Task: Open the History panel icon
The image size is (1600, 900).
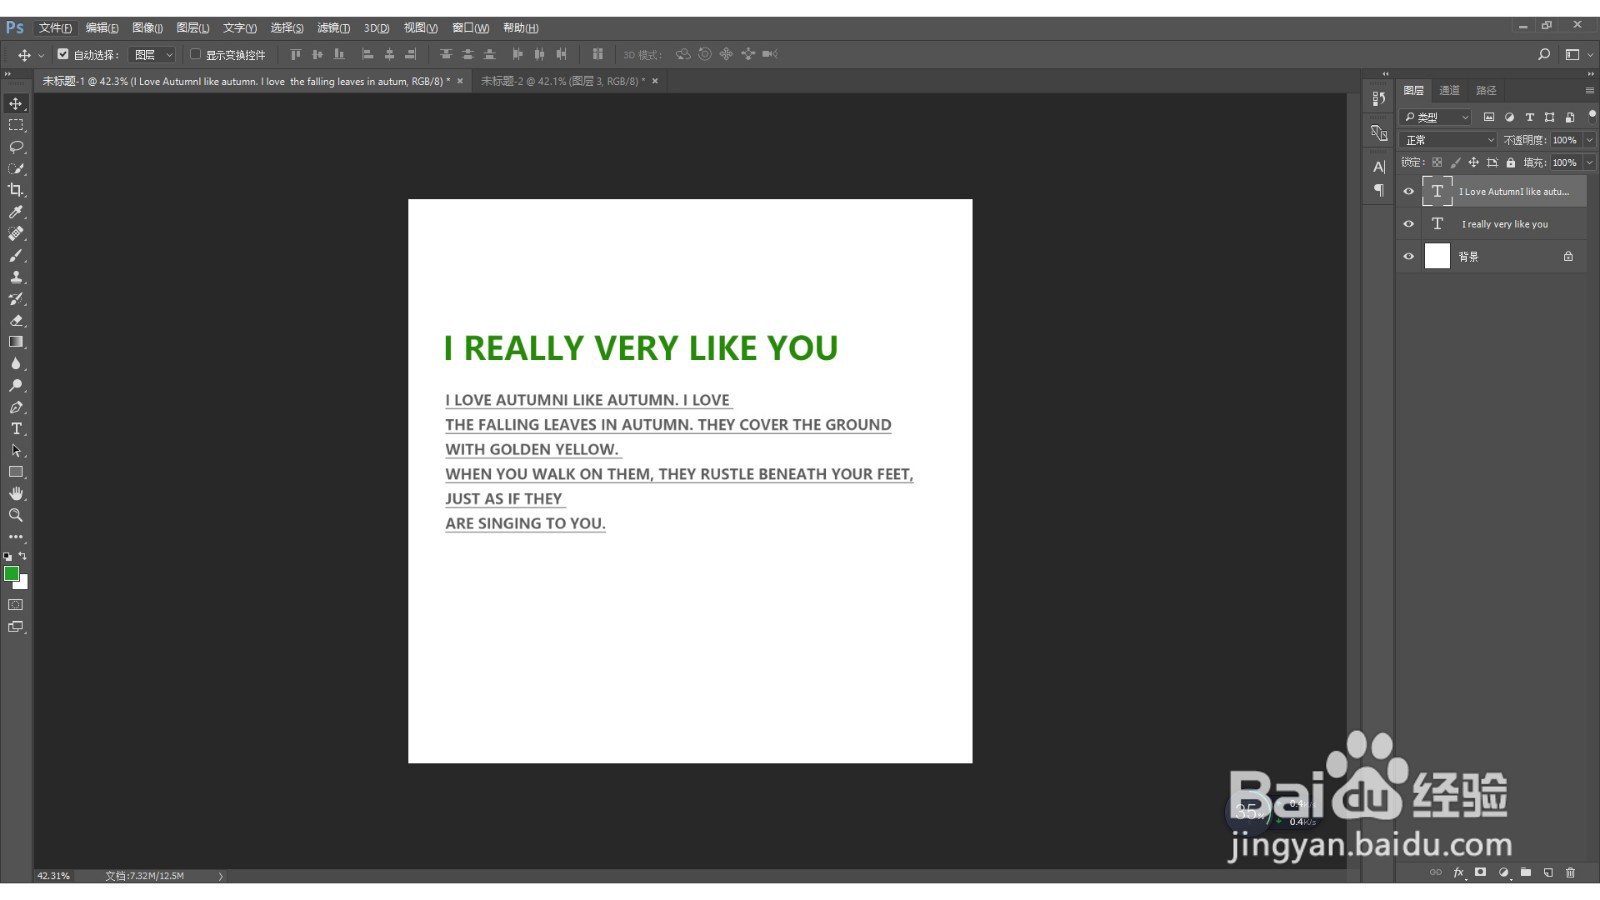Action: tap(1379, 98)
